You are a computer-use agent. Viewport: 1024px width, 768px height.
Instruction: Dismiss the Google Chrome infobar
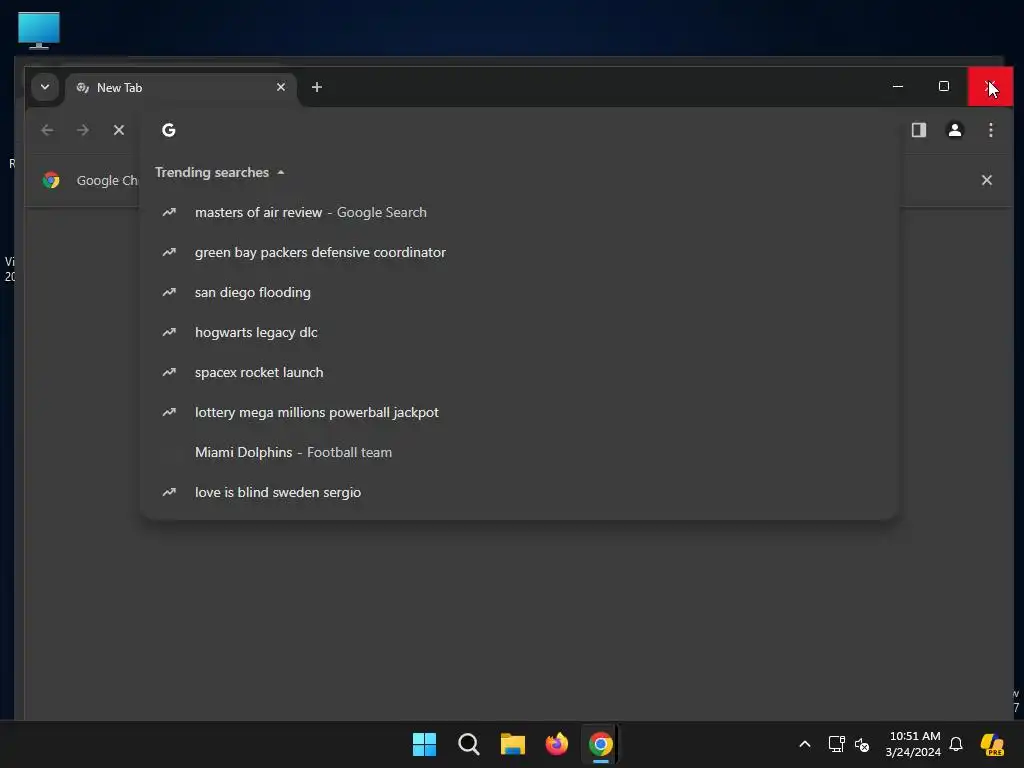coord(987,180)
